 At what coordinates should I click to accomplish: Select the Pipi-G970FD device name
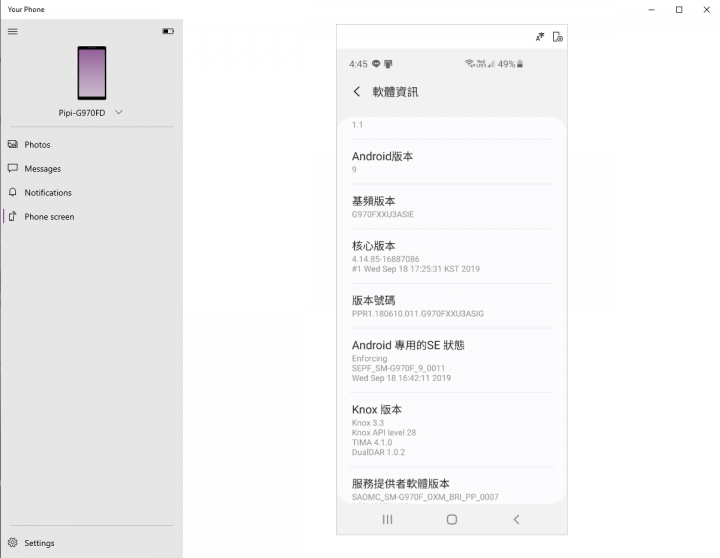82,113
